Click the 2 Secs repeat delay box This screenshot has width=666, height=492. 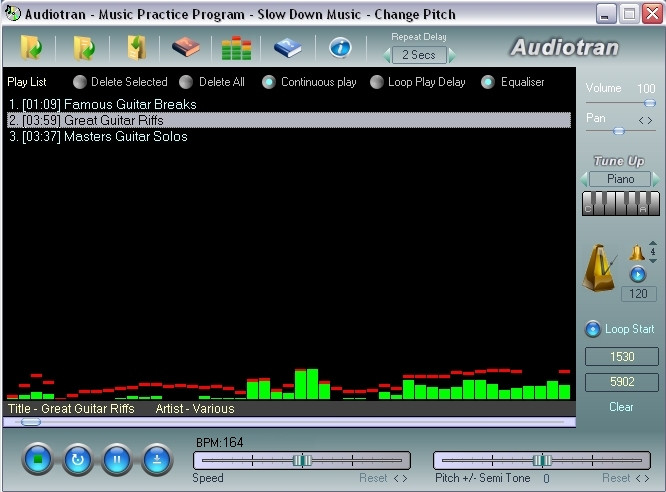point(419,55)
